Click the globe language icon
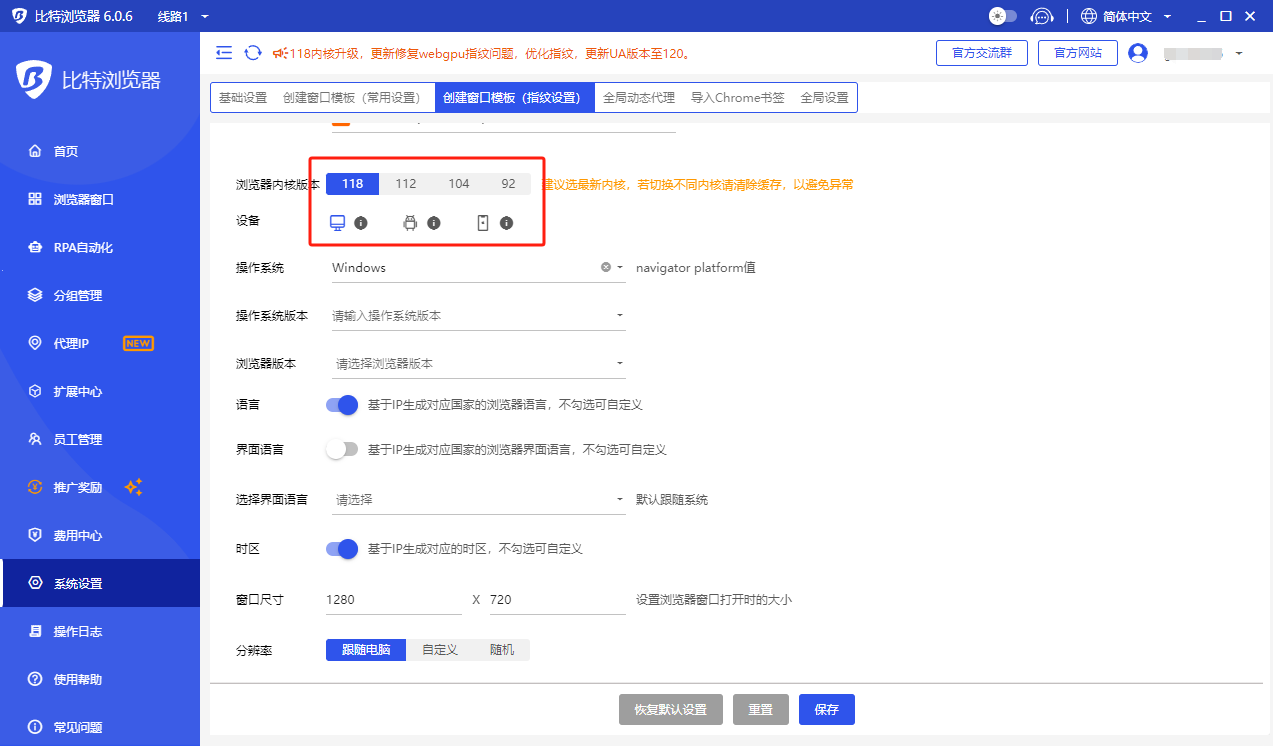This screenshot has width=1273, height=746. 1089,16
